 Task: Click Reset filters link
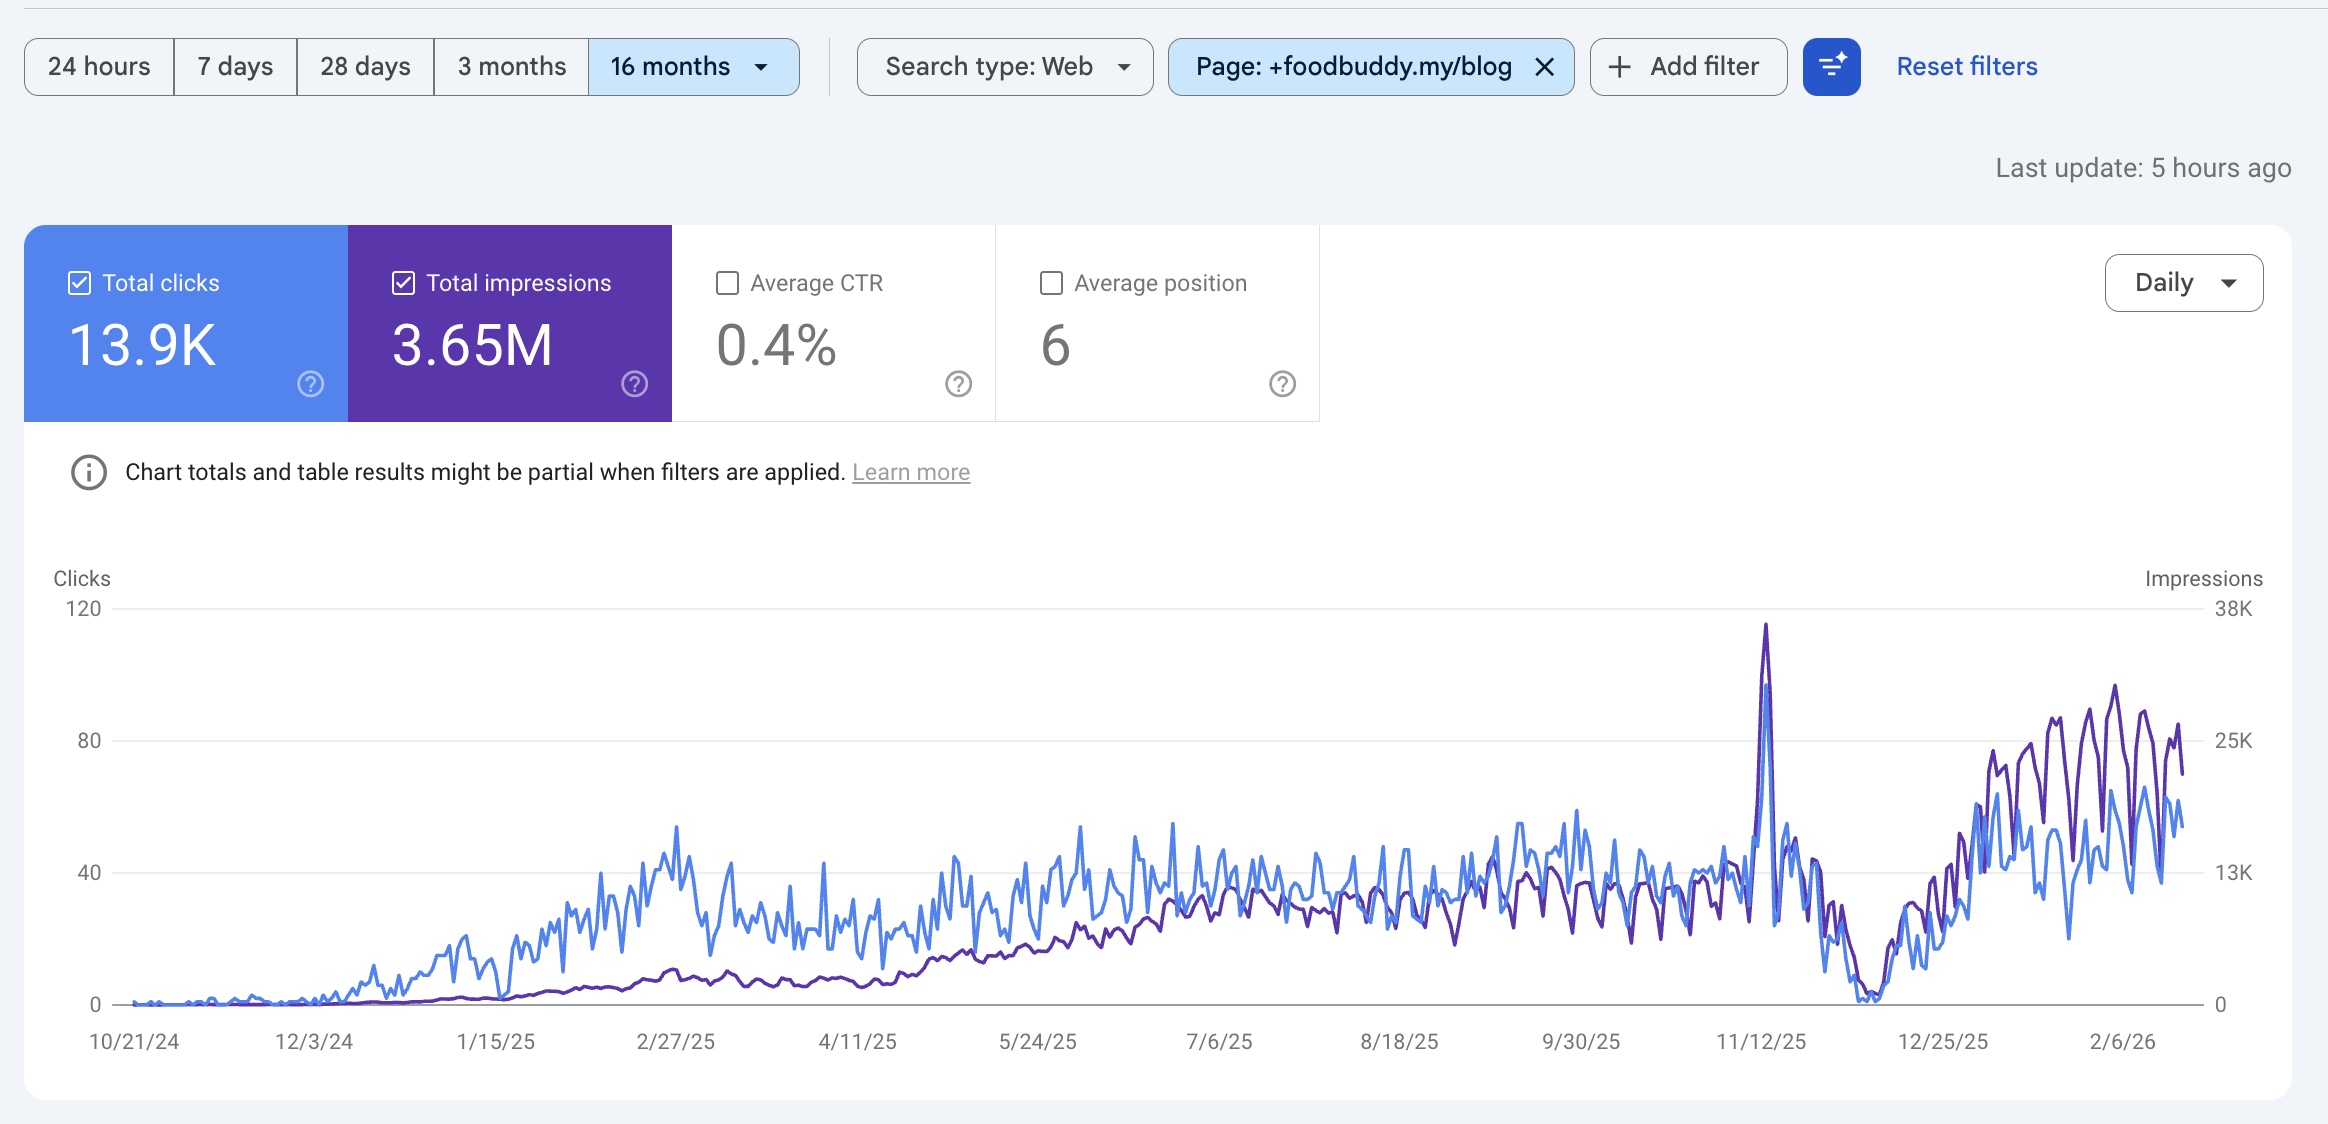click(x=1967, y=67)
